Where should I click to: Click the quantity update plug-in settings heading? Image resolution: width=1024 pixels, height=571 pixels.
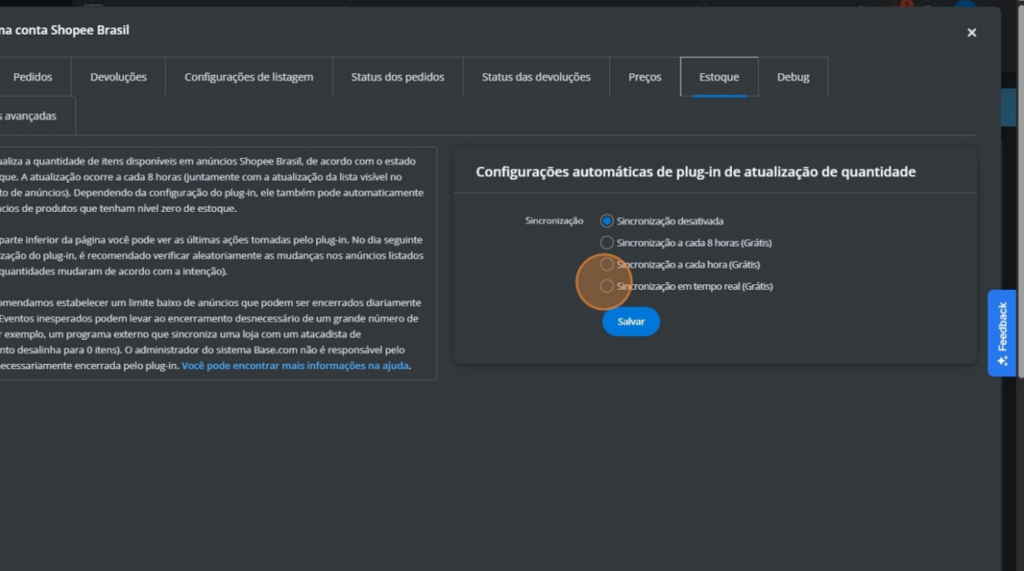(695, 172)
